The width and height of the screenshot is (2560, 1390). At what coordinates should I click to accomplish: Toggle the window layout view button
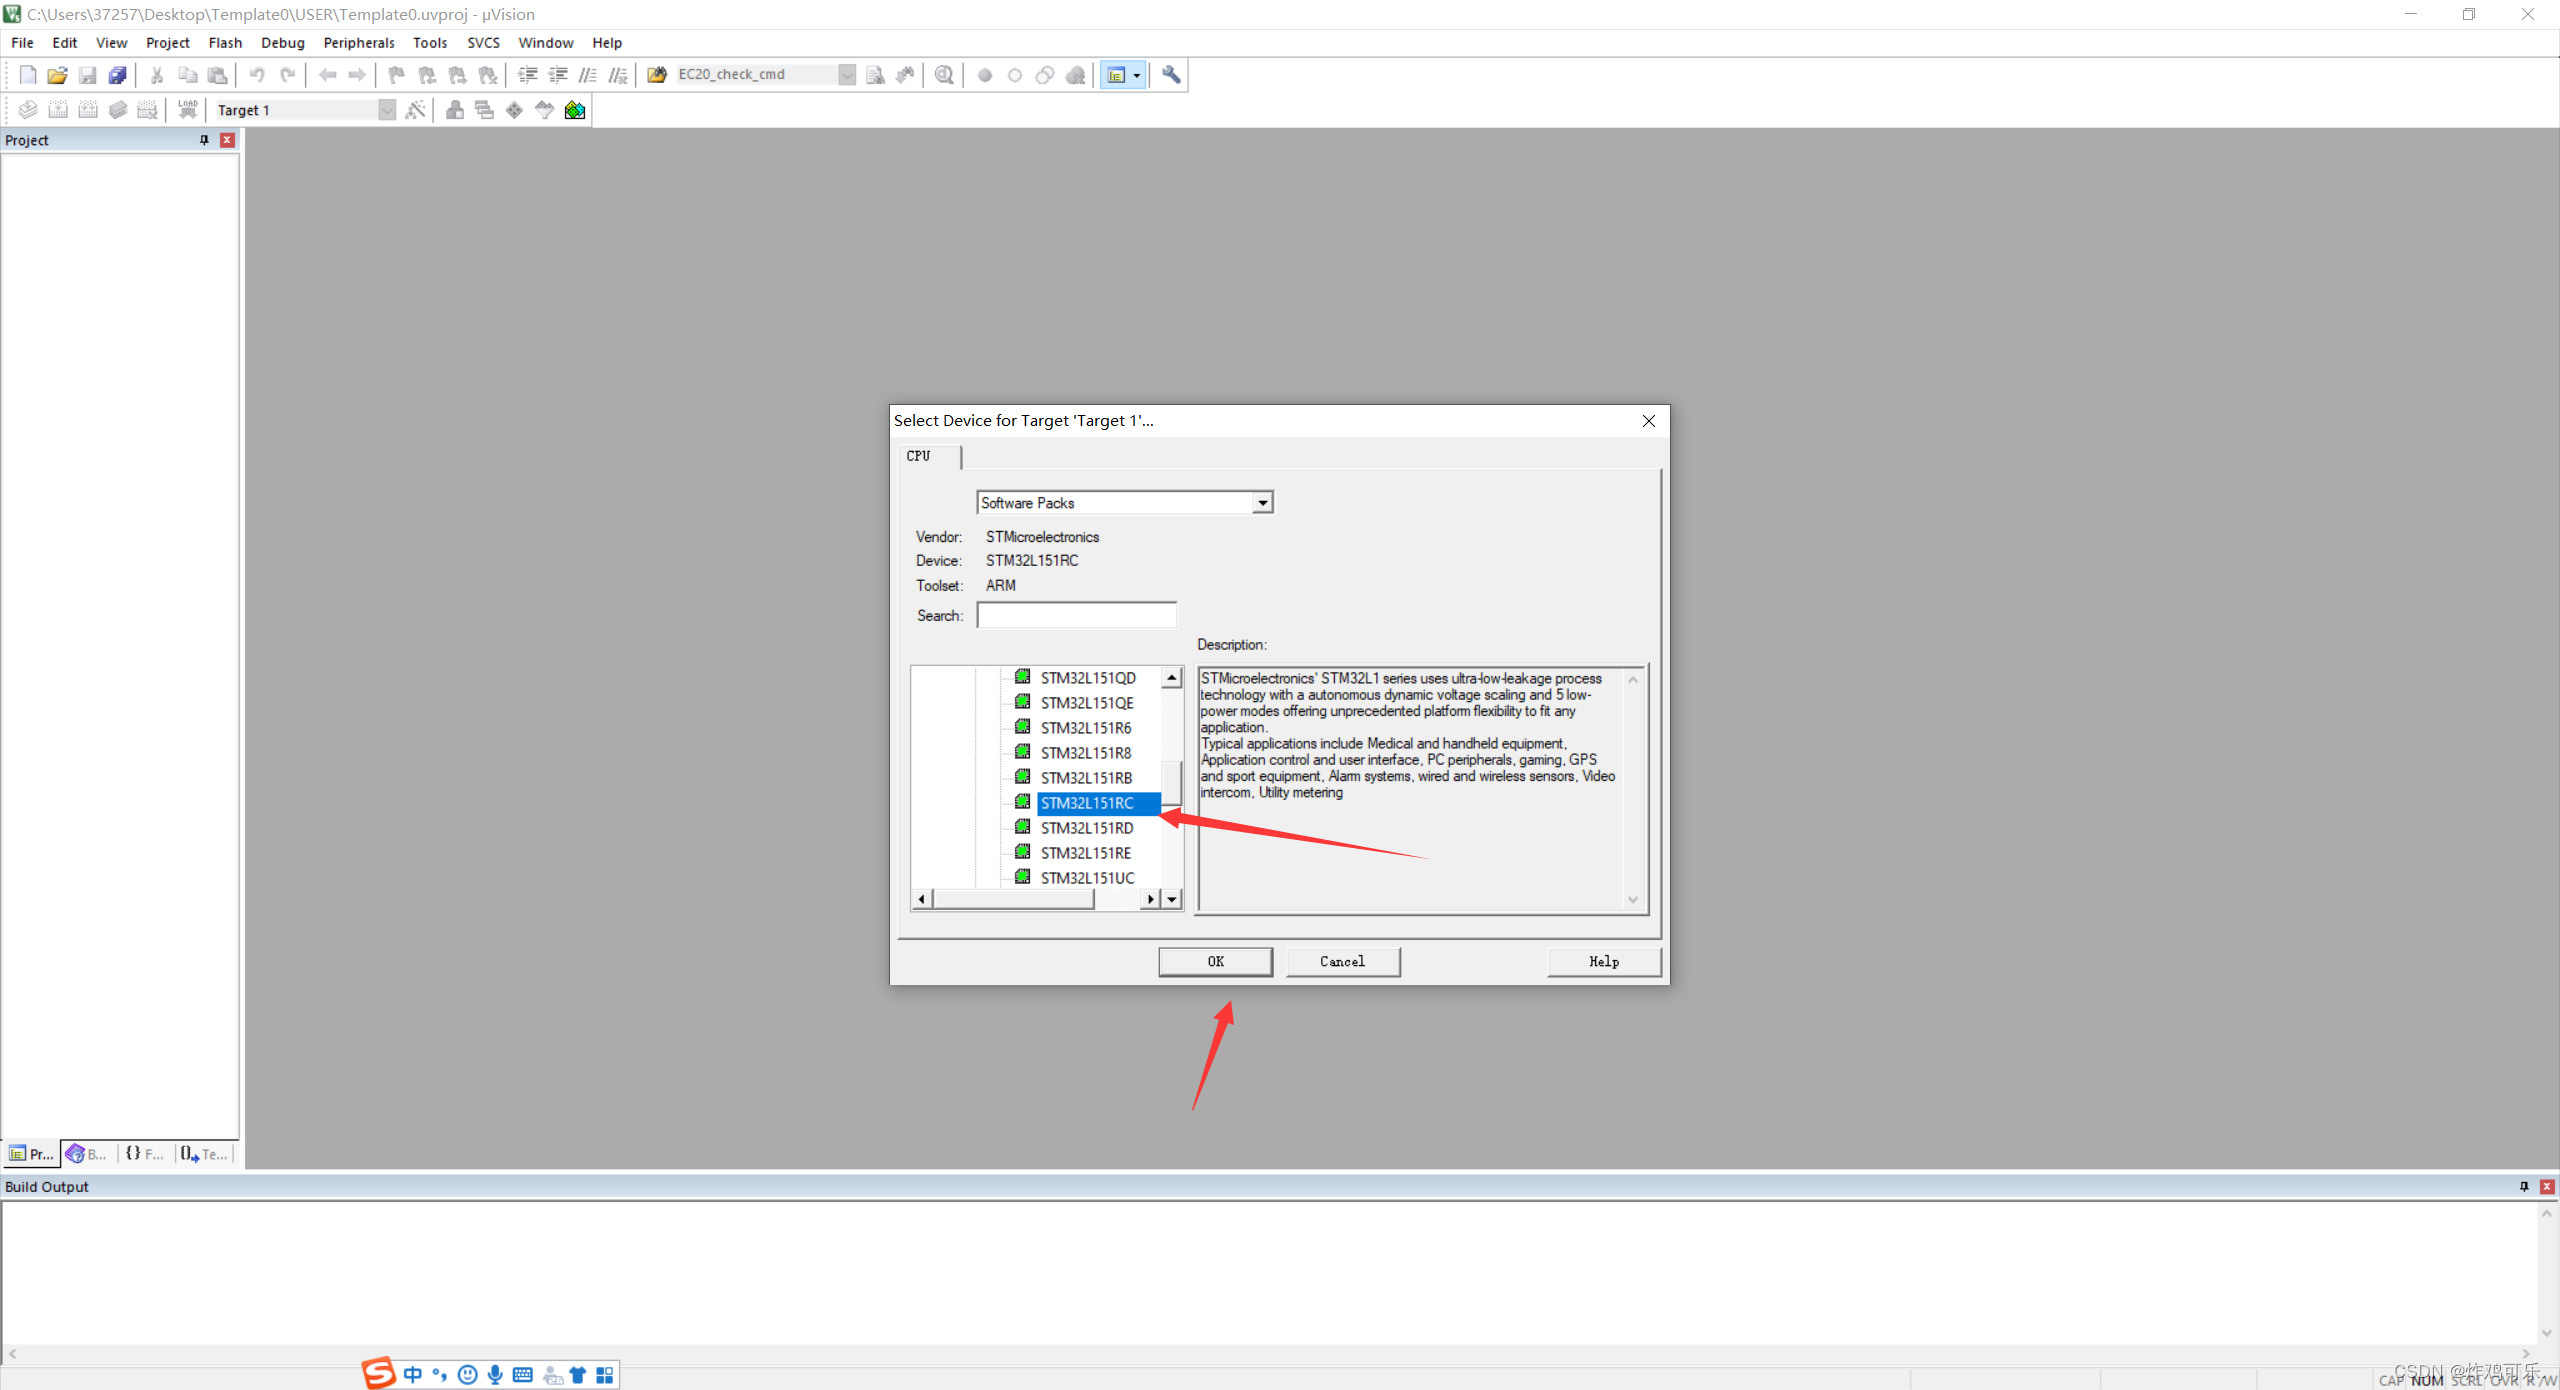(1116, 75)
